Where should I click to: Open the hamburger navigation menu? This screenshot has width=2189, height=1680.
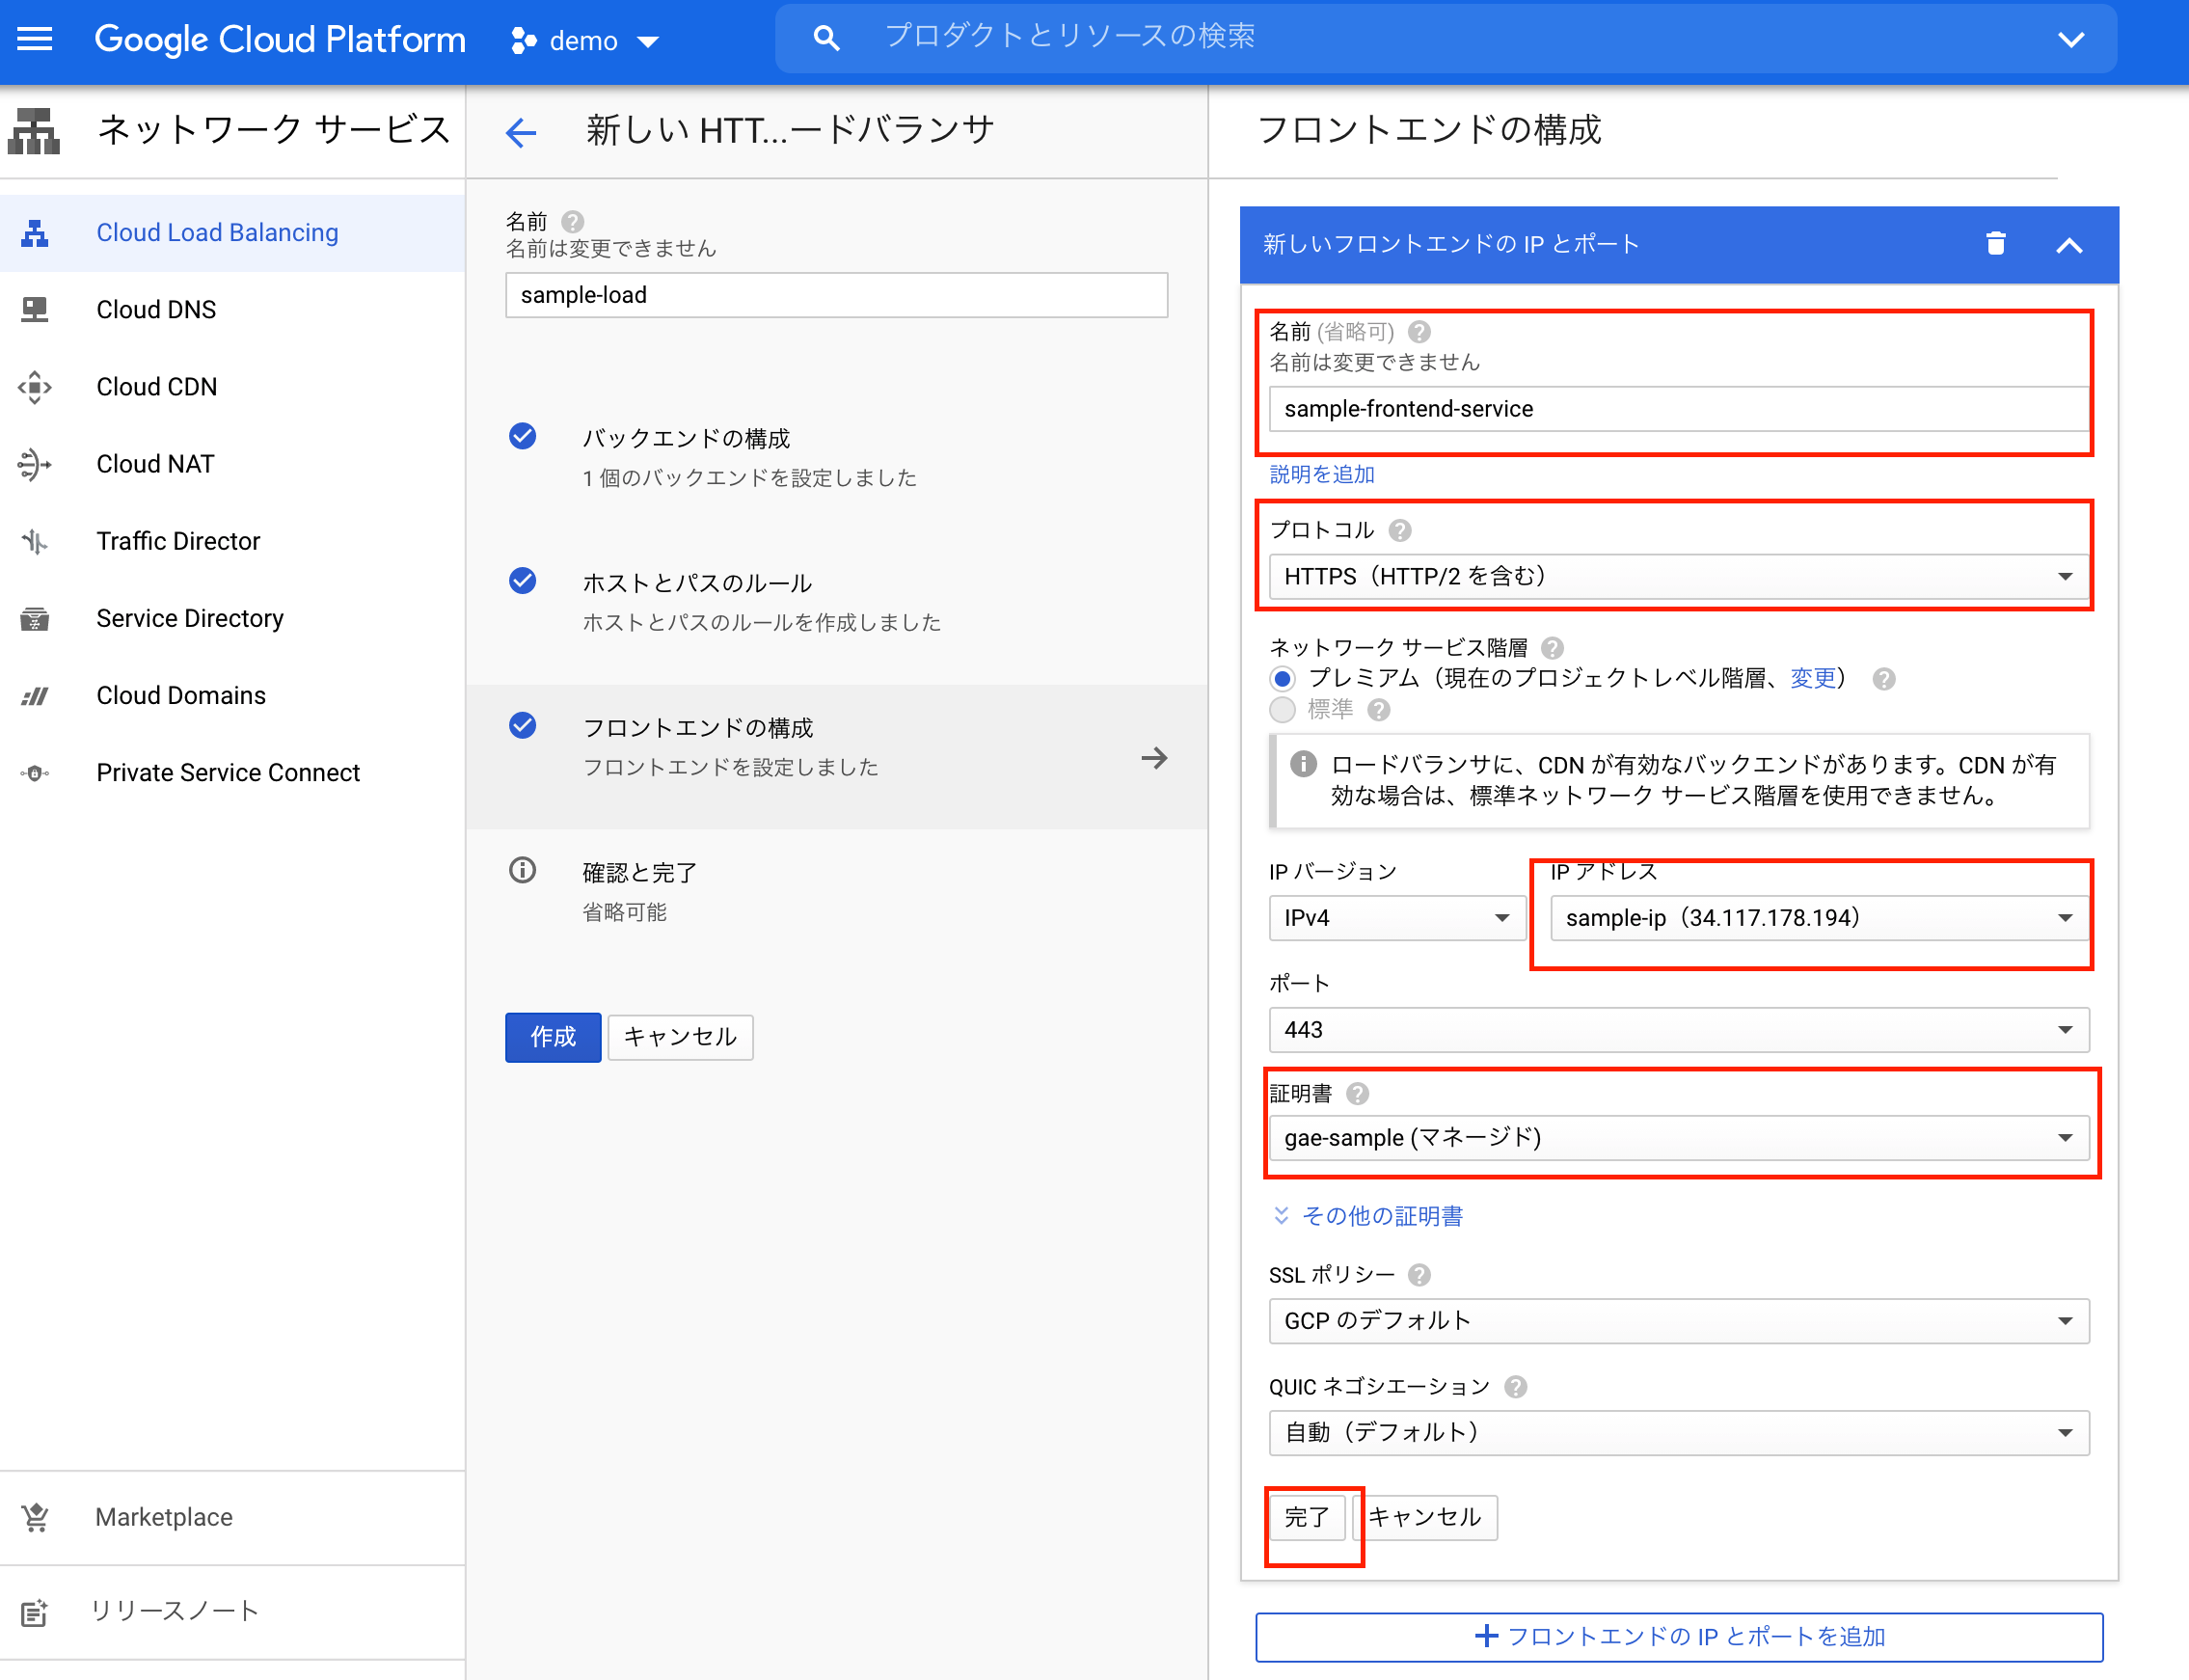click(x=35, y=39)
